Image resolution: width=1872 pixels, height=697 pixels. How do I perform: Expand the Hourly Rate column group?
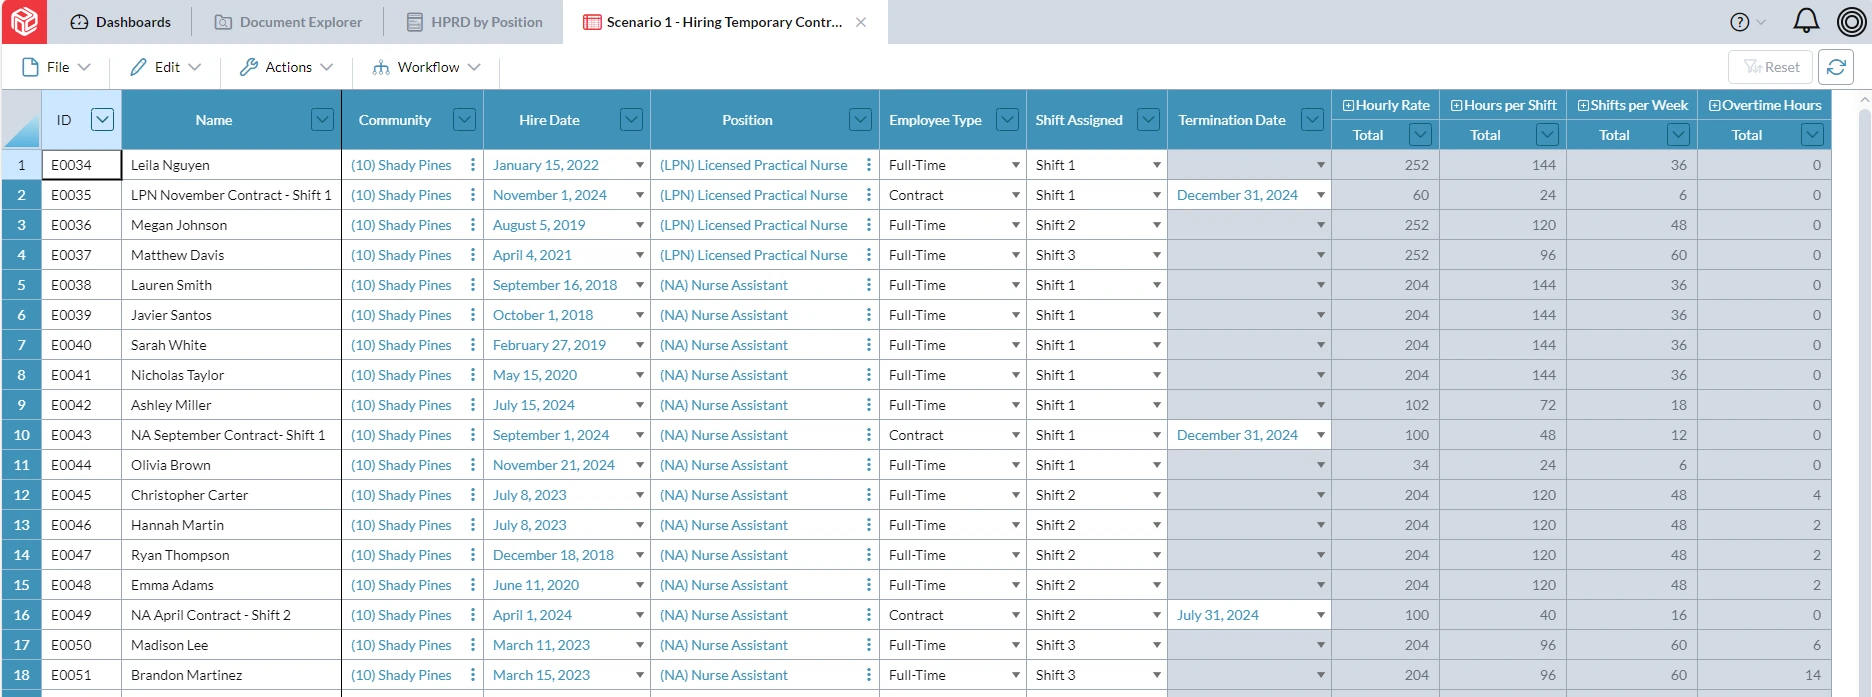[x=1348, y=105]
